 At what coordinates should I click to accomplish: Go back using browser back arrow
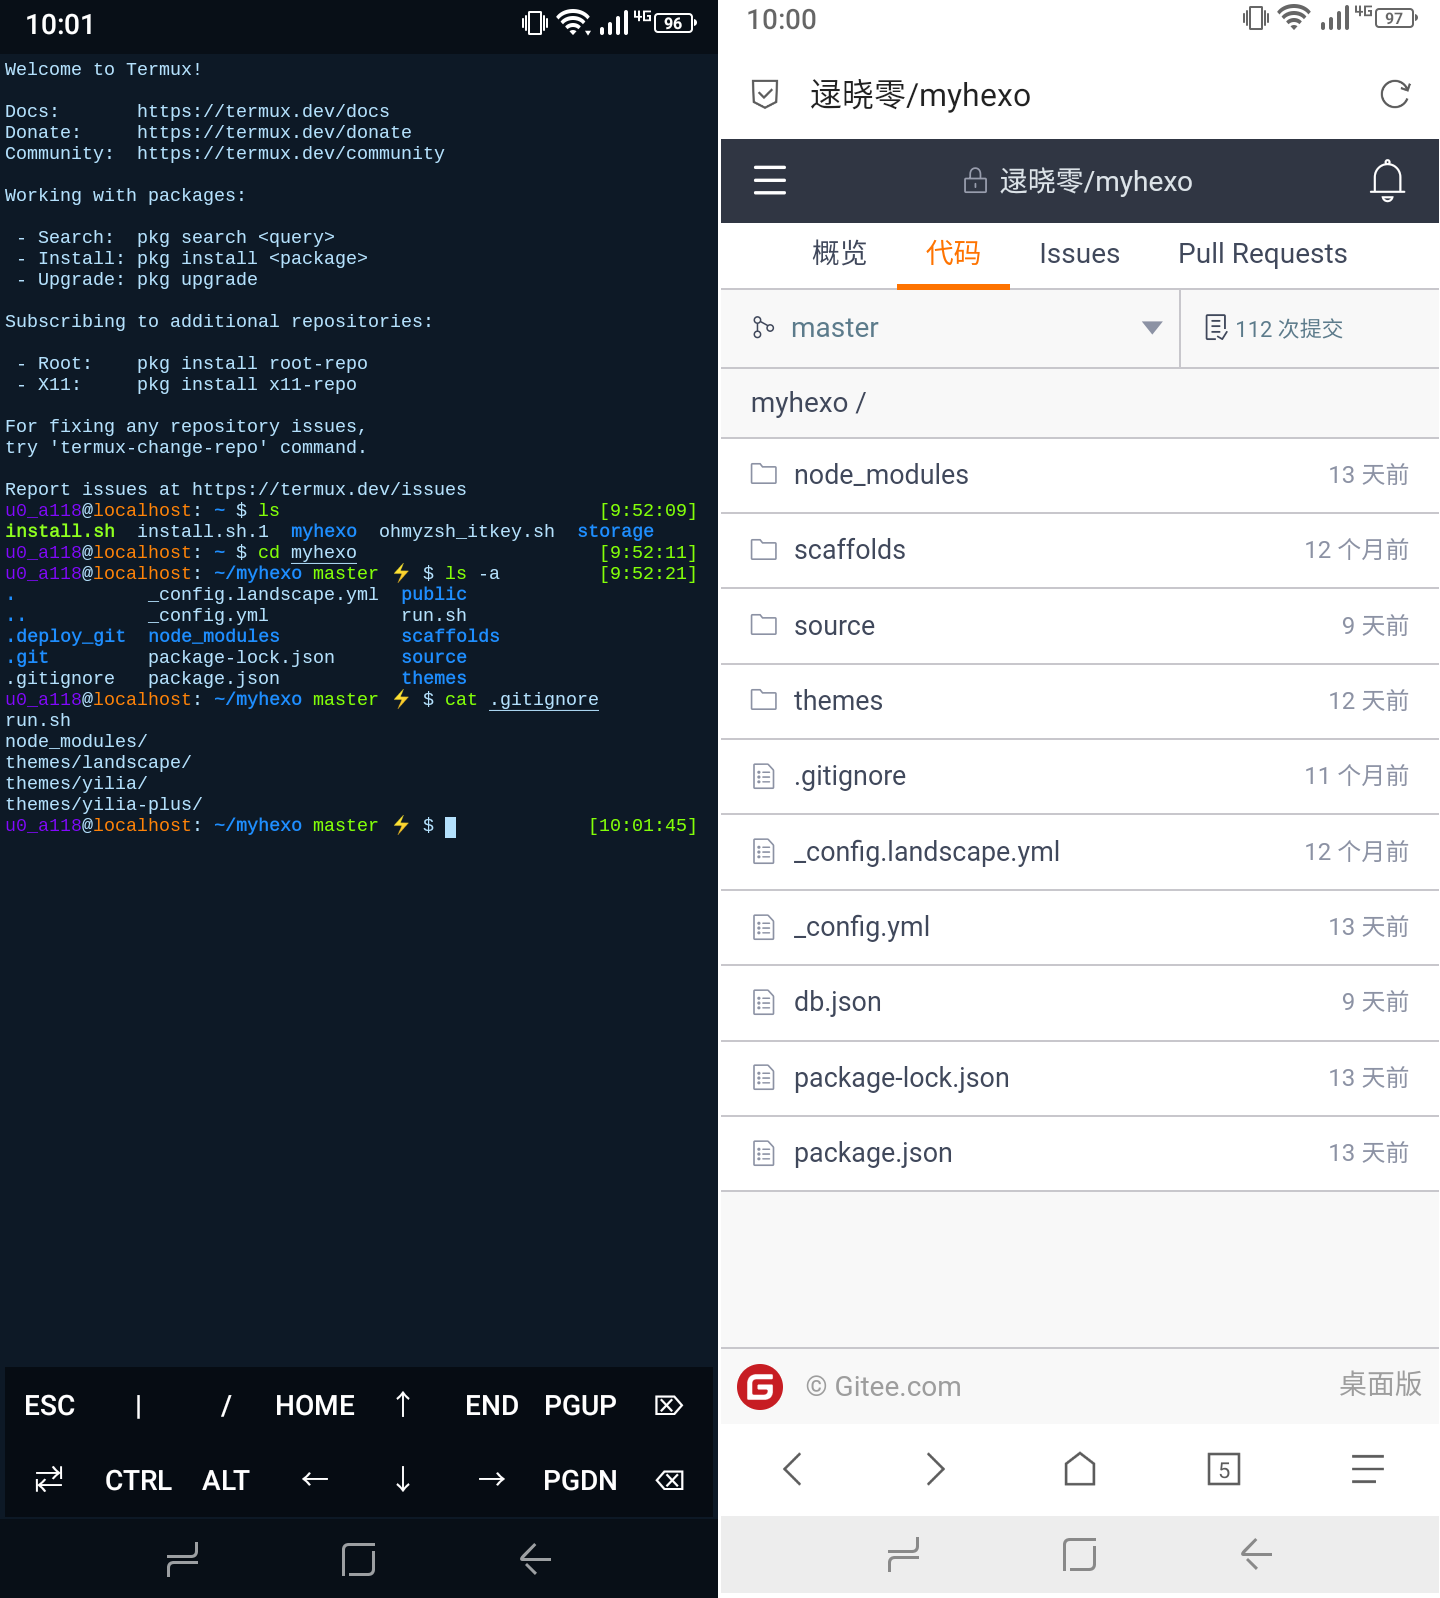pyautogui.click(x=793, y=1469)
